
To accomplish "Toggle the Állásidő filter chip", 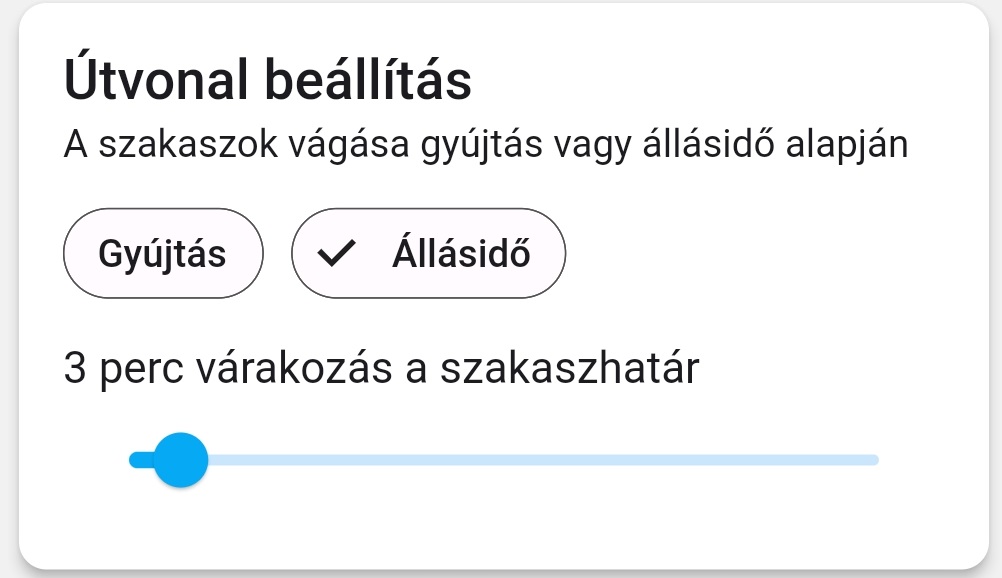I will (428, 254).
